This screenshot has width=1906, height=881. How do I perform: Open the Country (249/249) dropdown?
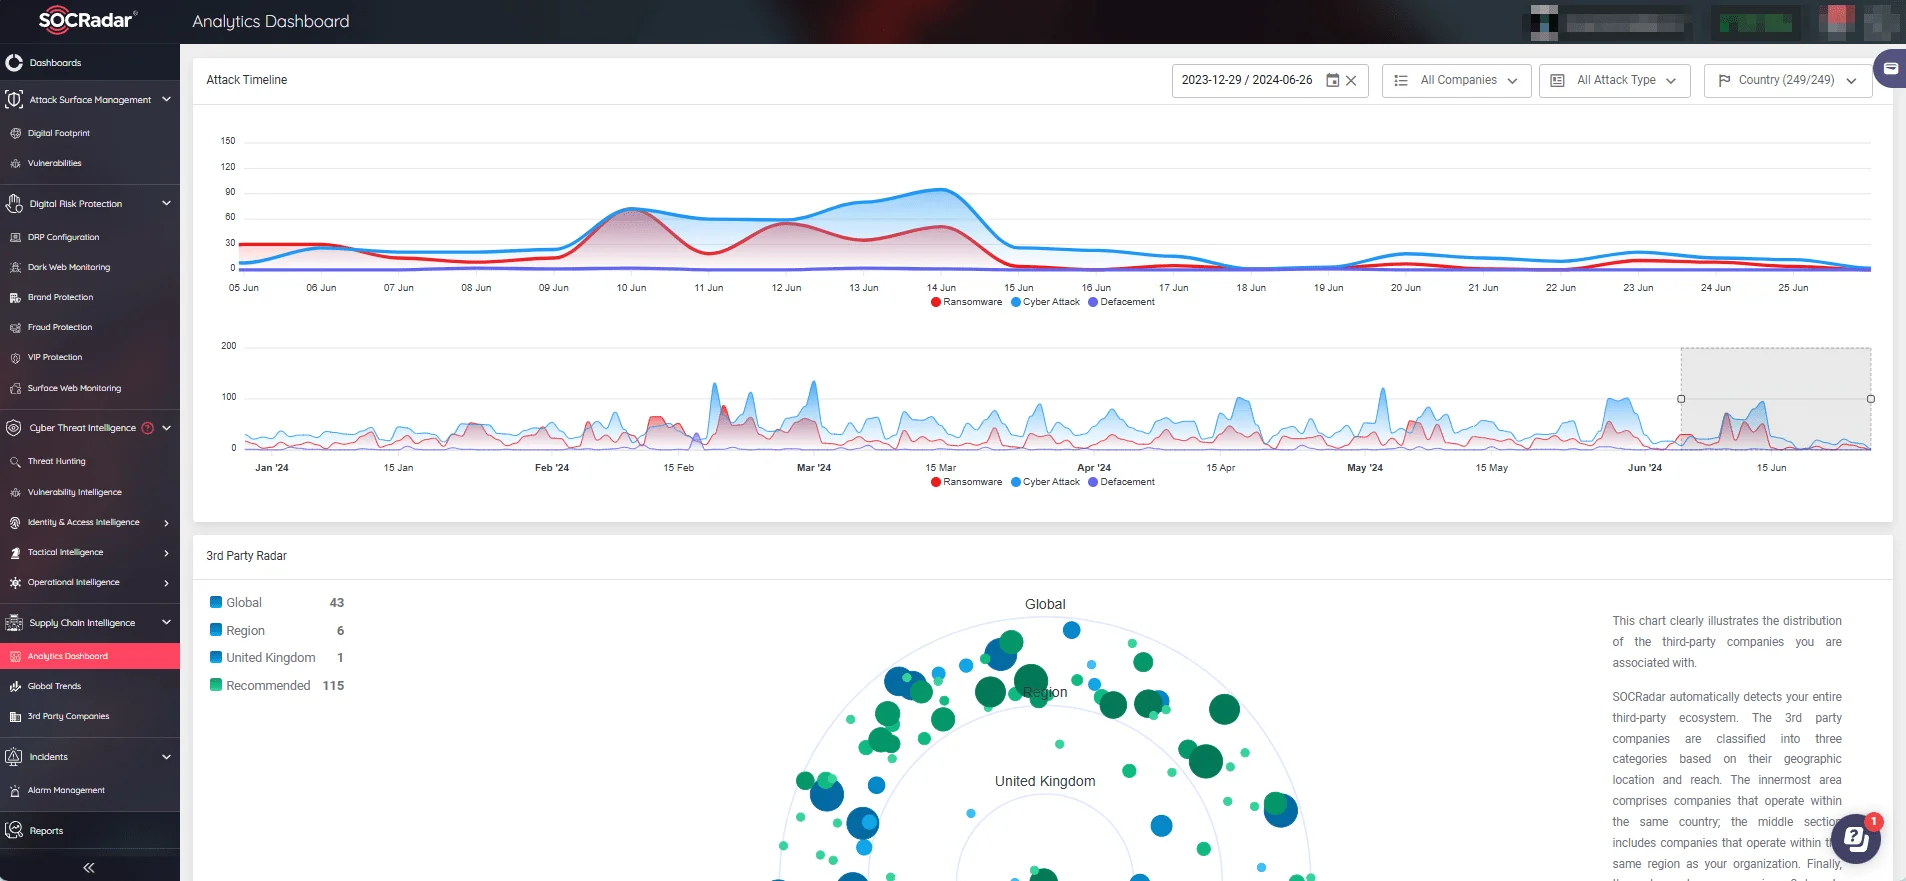tap(1787, 81)
